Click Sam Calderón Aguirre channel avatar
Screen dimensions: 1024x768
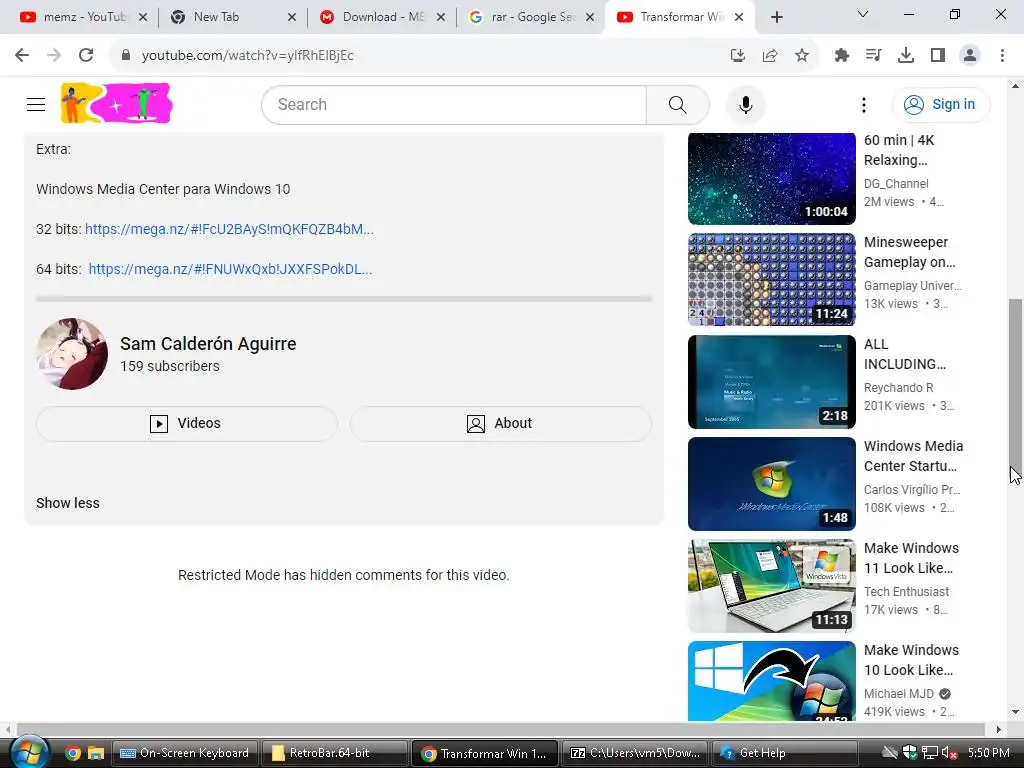point(72,354)
